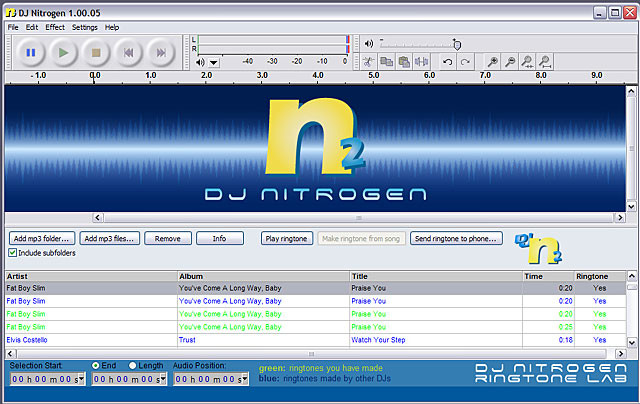
Task: Click song list horizontal scroll right arrow
Action: point(620,353)
